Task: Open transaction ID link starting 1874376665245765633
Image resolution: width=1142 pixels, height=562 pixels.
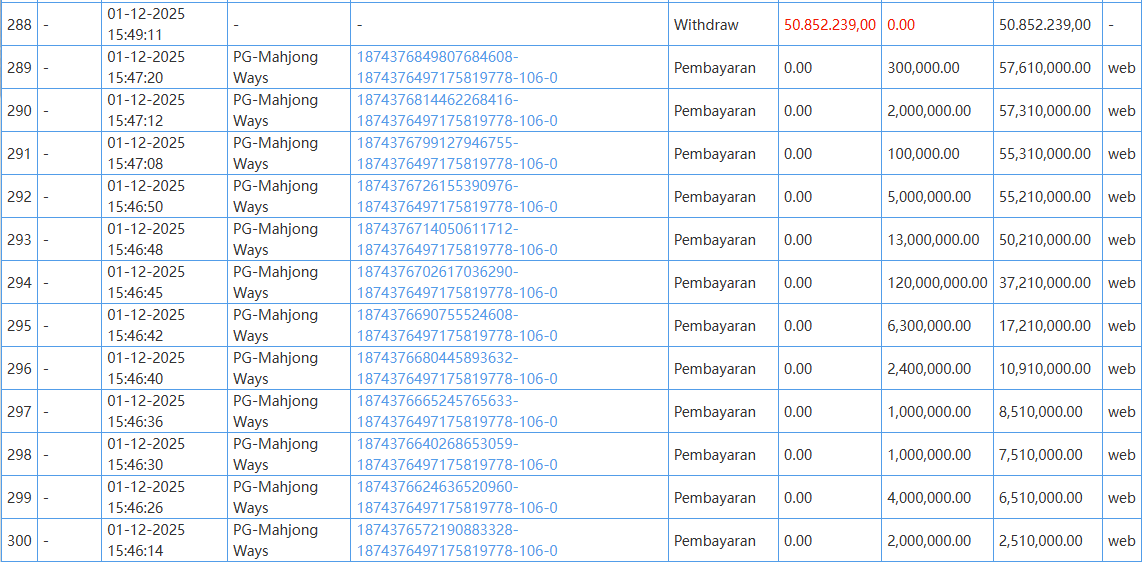Action: point(457,411)
